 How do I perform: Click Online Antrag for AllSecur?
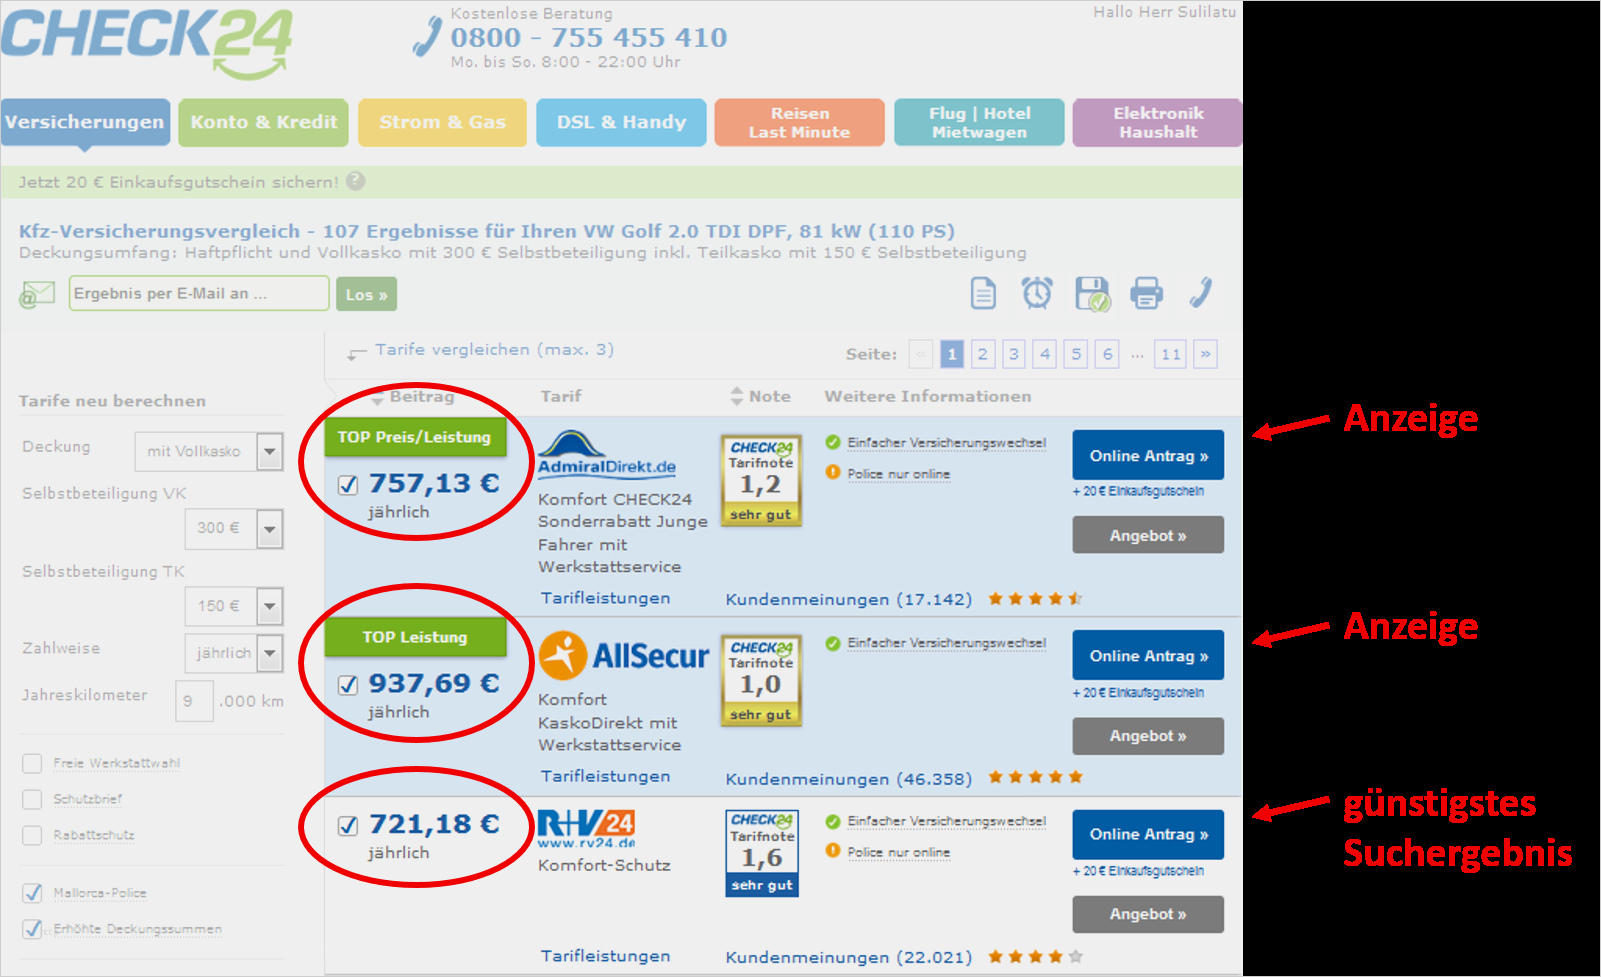coord(1148,656)
